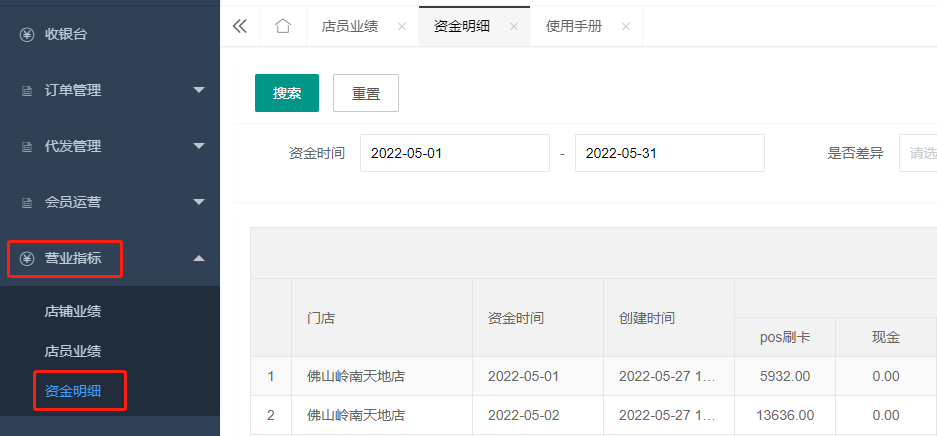
Task: Click row number 2 cell
Action: point(271,415)
